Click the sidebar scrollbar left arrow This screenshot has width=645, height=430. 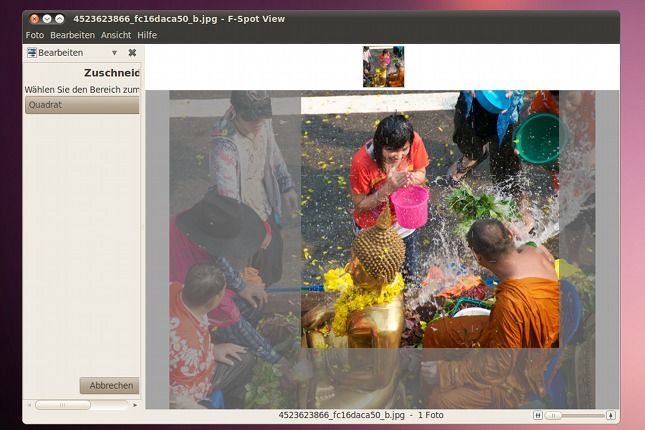(28, 405)
